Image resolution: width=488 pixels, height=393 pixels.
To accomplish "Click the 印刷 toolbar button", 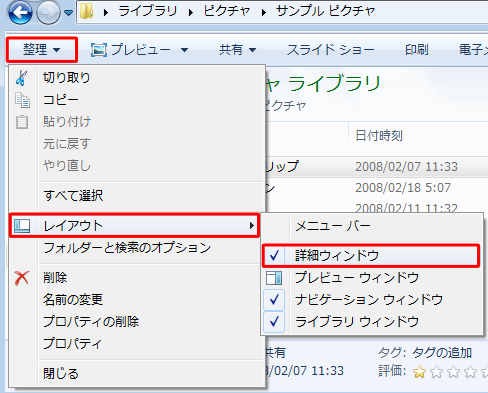I will tap(417, 50).
